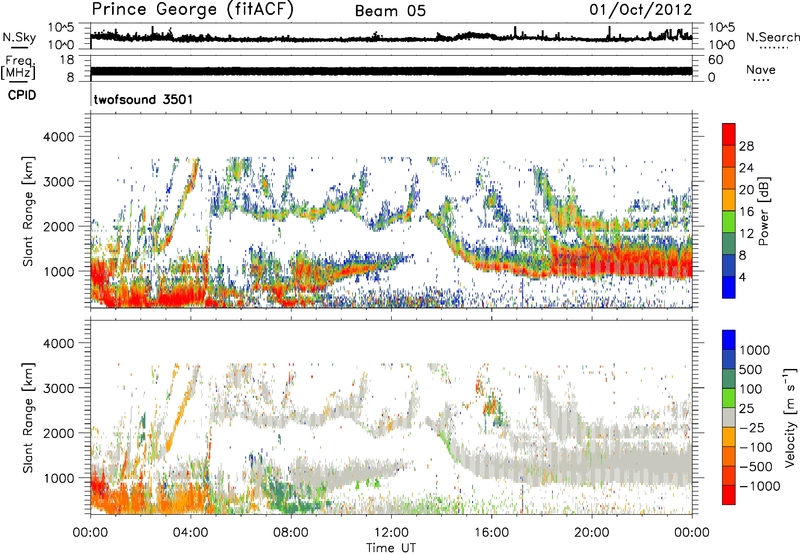Click the '04:00' time tick label
Viewport: 800px width, 554px height.
click(x=191, y=533)
